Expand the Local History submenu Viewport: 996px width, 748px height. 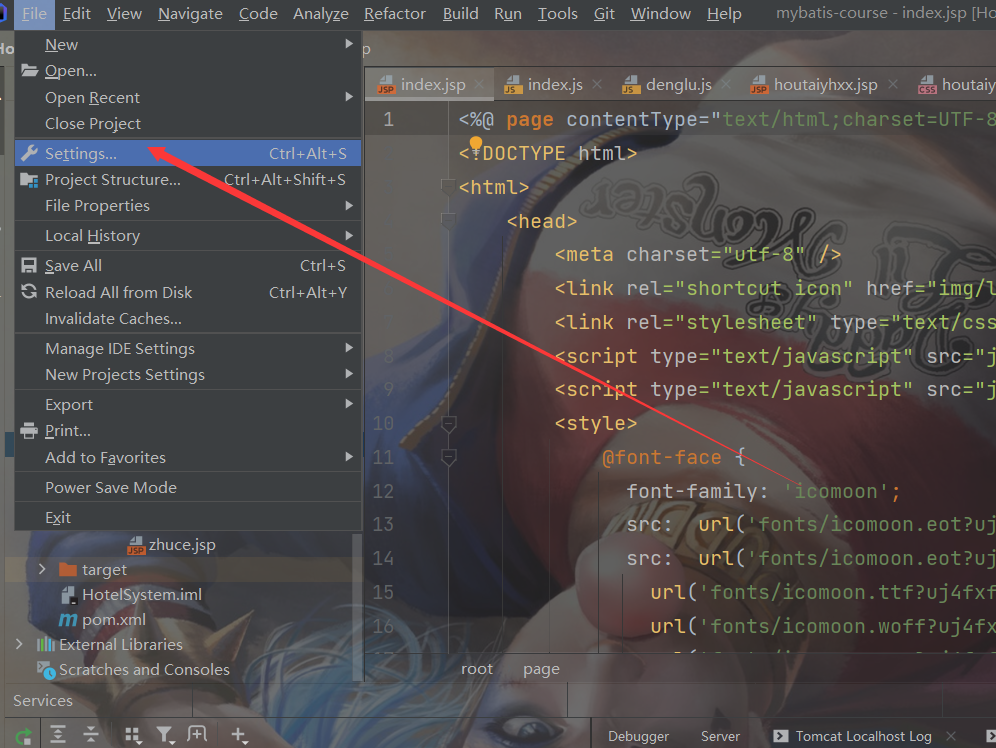(x=349, y=236)
